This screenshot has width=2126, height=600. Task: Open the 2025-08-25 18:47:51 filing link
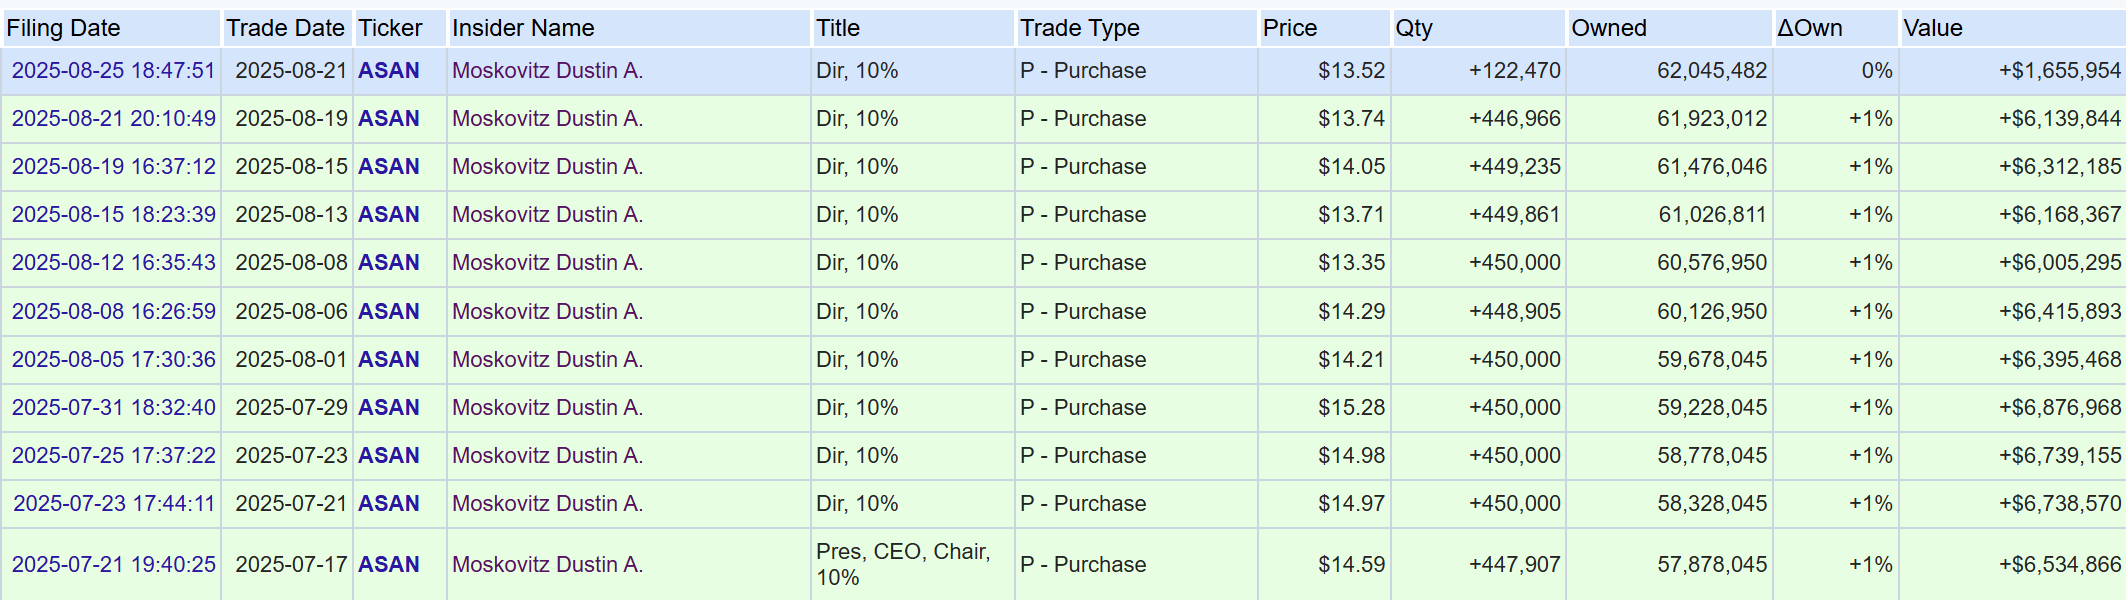tap(113, 71)
